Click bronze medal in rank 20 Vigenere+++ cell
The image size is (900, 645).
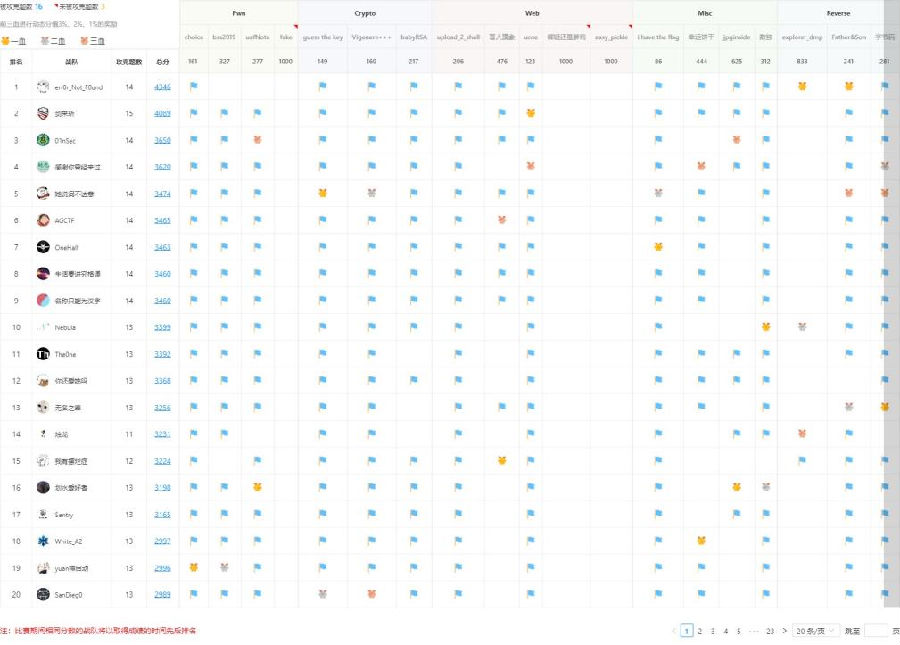click(x=371, y=594)
